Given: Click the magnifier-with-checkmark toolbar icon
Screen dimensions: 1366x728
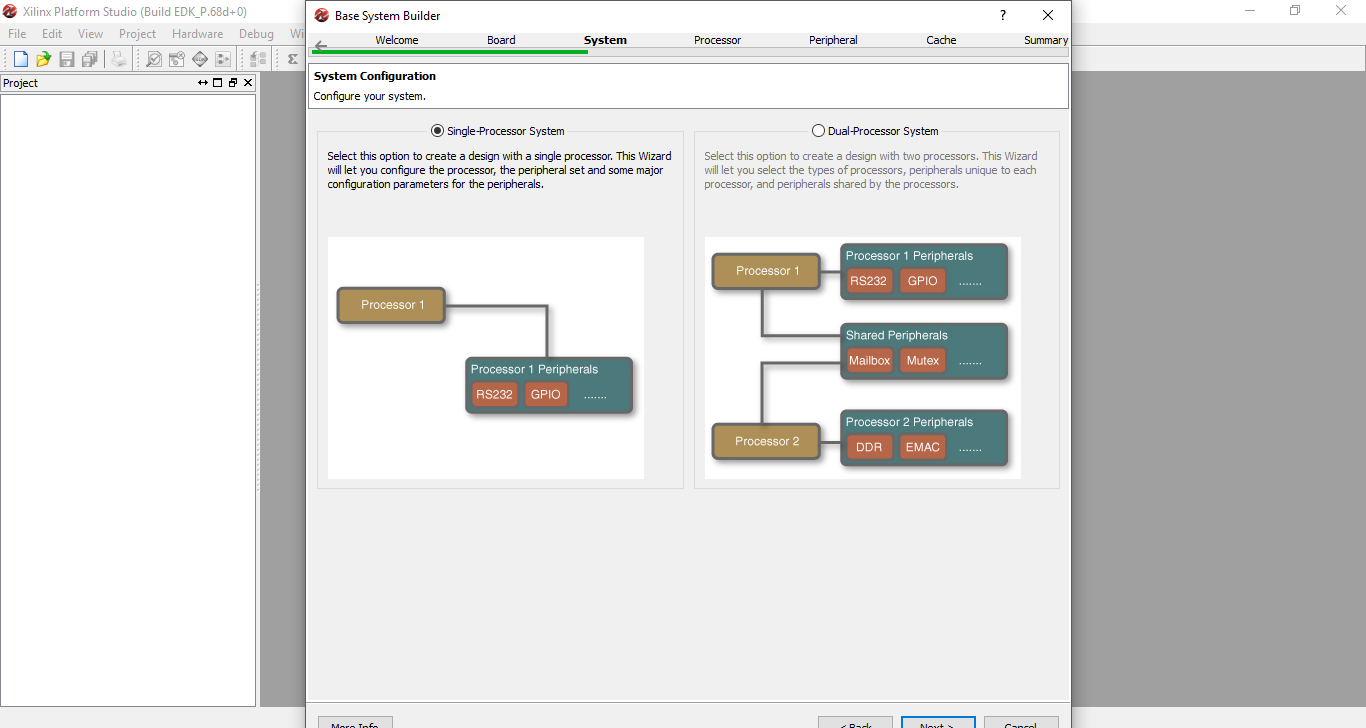Looking at the screenshot, I should [x=154, y=59].
